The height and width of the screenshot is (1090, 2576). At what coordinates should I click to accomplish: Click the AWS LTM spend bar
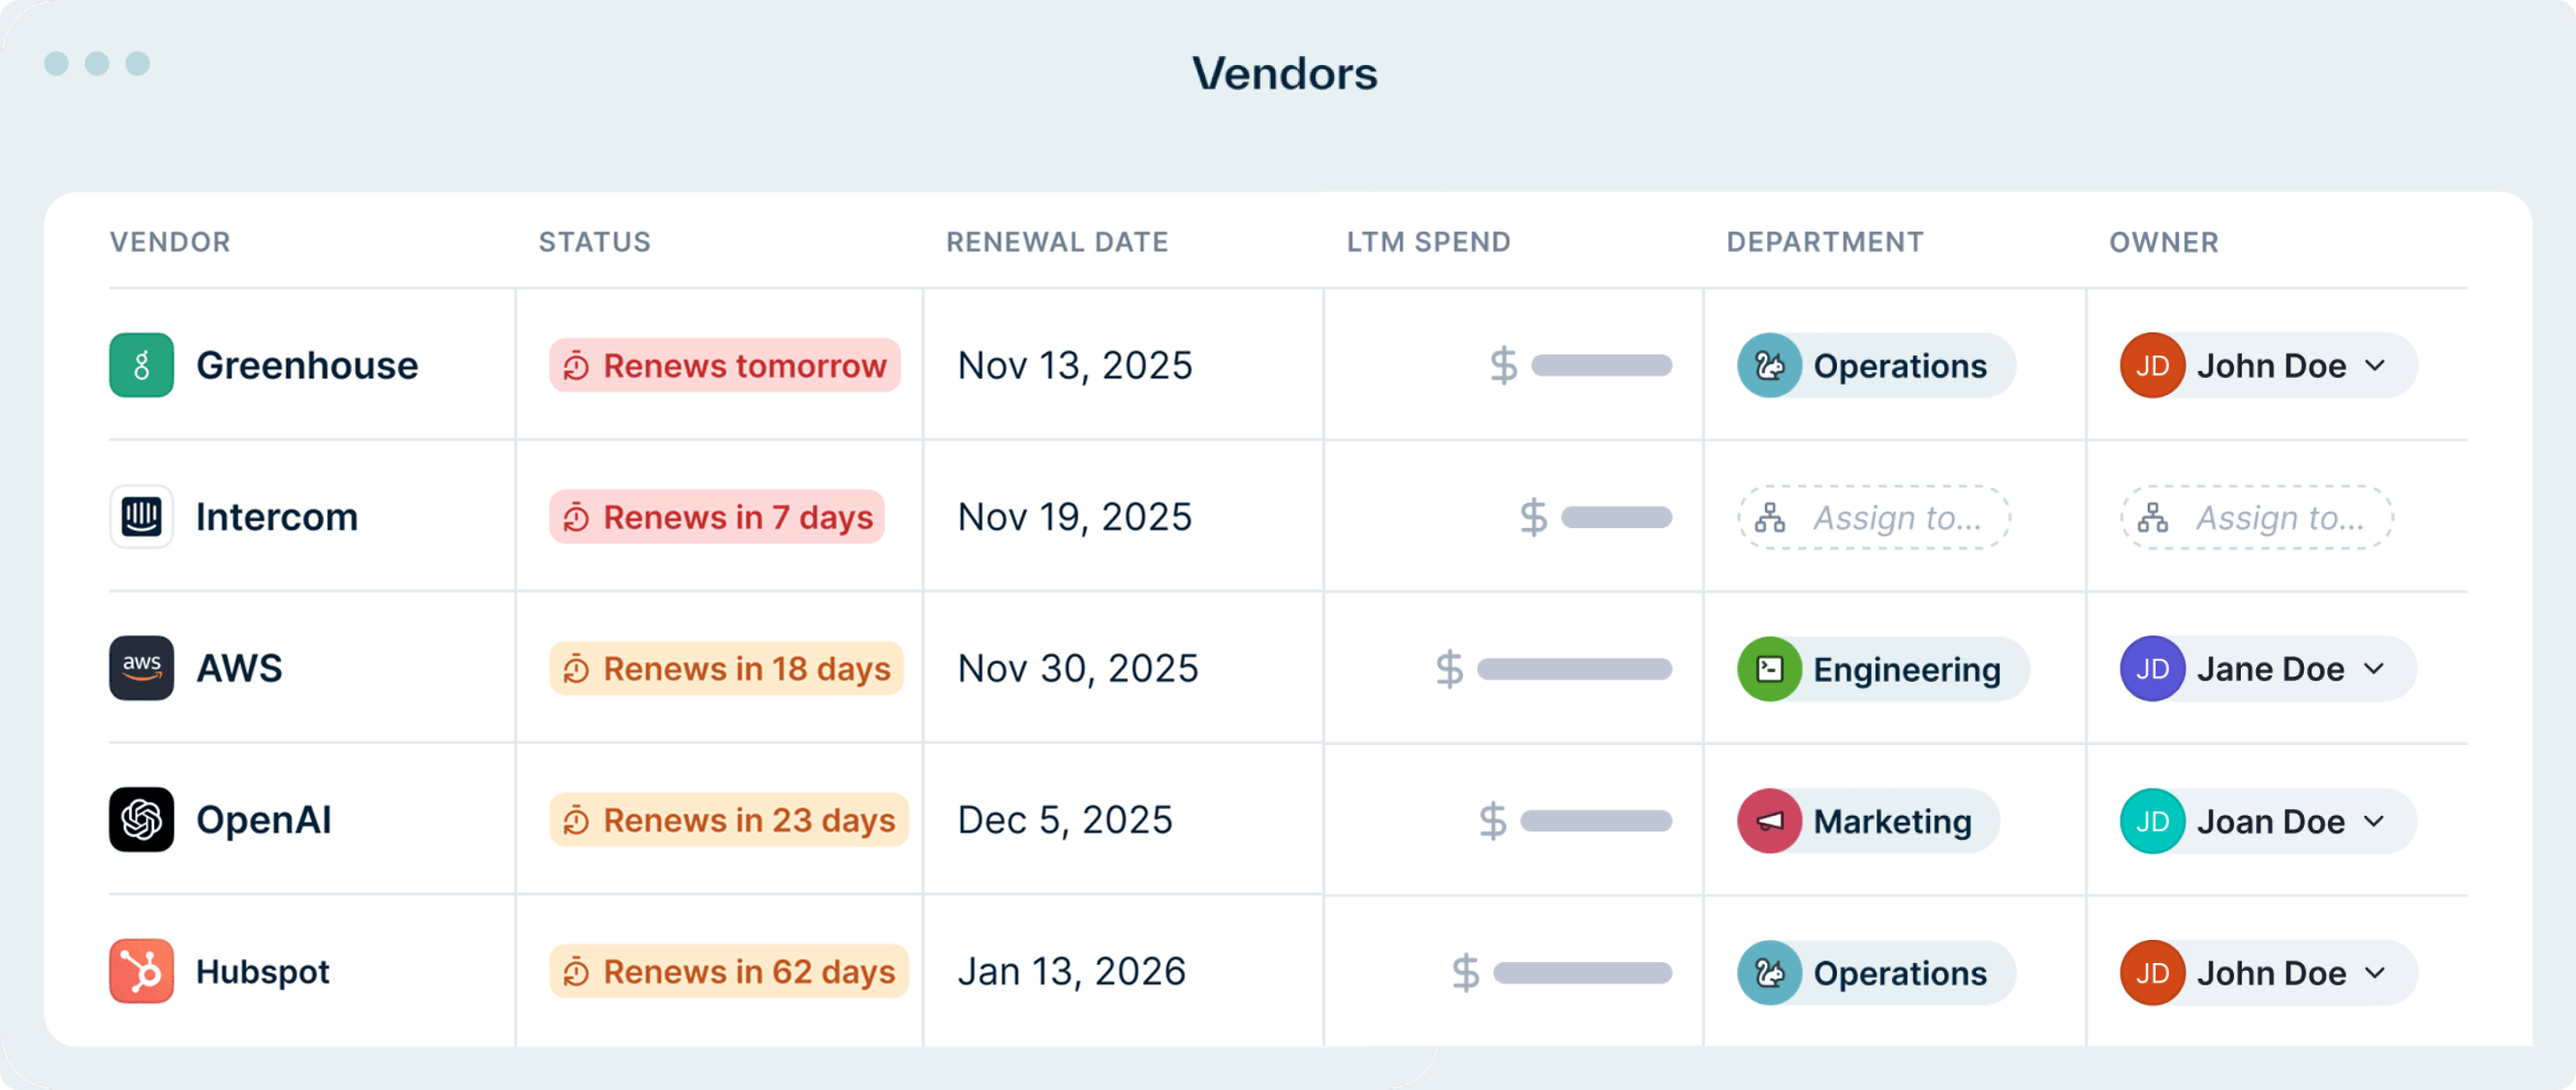[x=1574, y=669]
